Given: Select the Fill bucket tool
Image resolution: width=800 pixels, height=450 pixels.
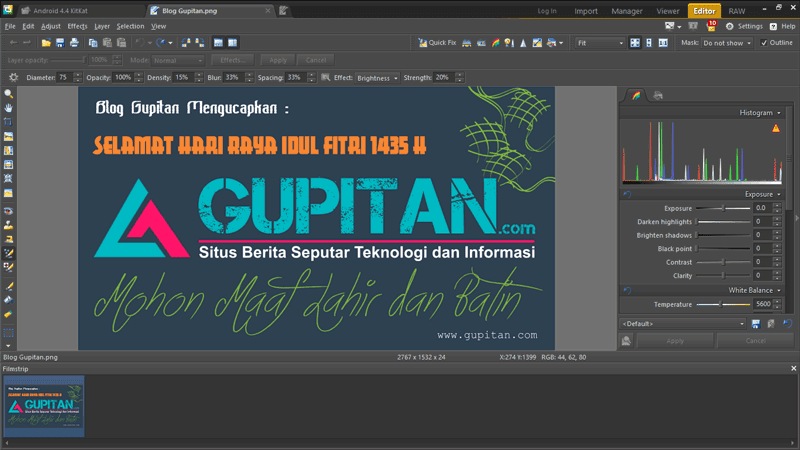Looking at the screenshot, I should pos(9,300).
